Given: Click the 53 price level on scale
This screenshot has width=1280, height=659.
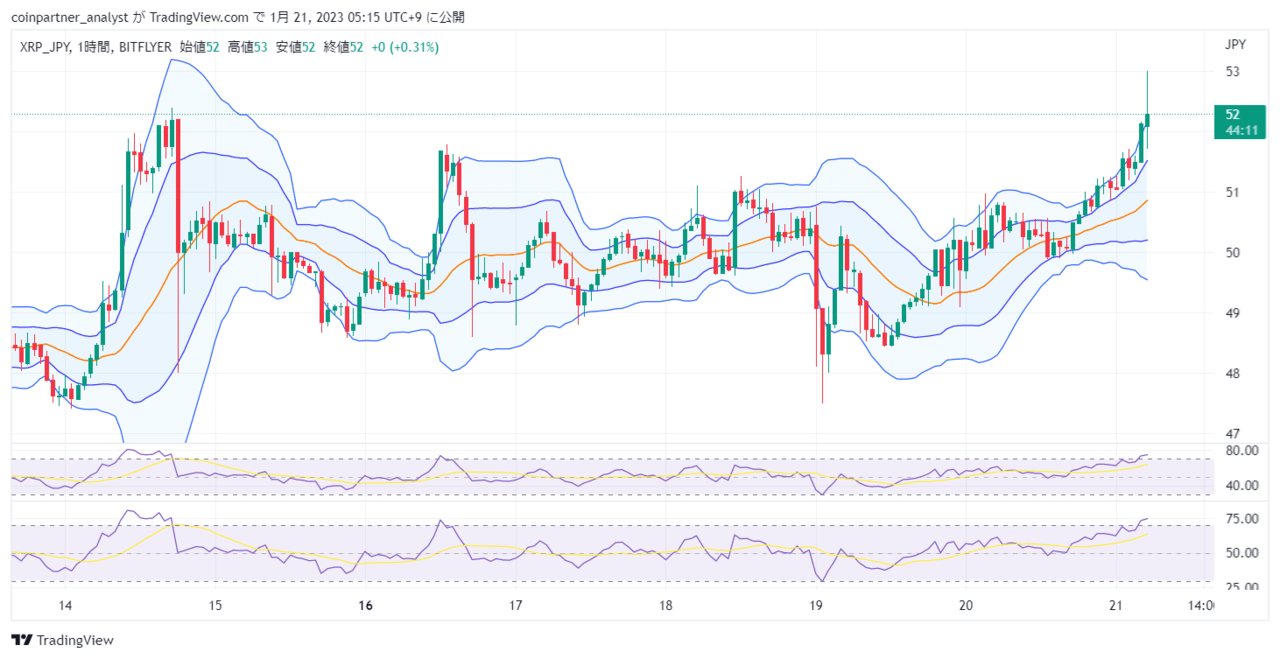Looking at the screenshot, I should [x=1232, y=71].
